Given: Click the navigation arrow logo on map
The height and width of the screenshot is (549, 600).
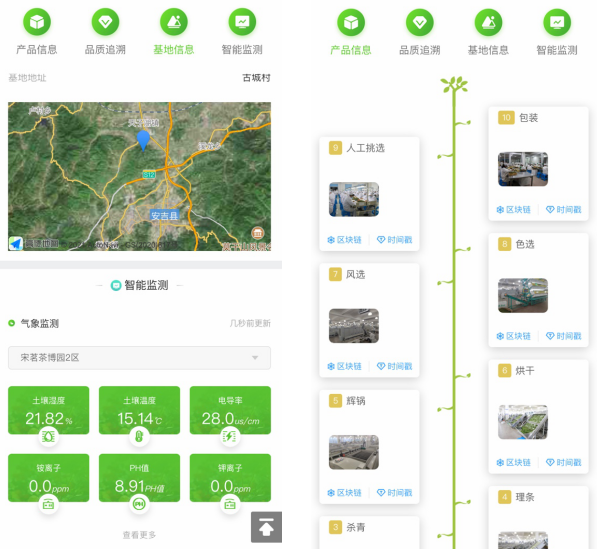Looking at the screenshot, I should pos(16,244).
